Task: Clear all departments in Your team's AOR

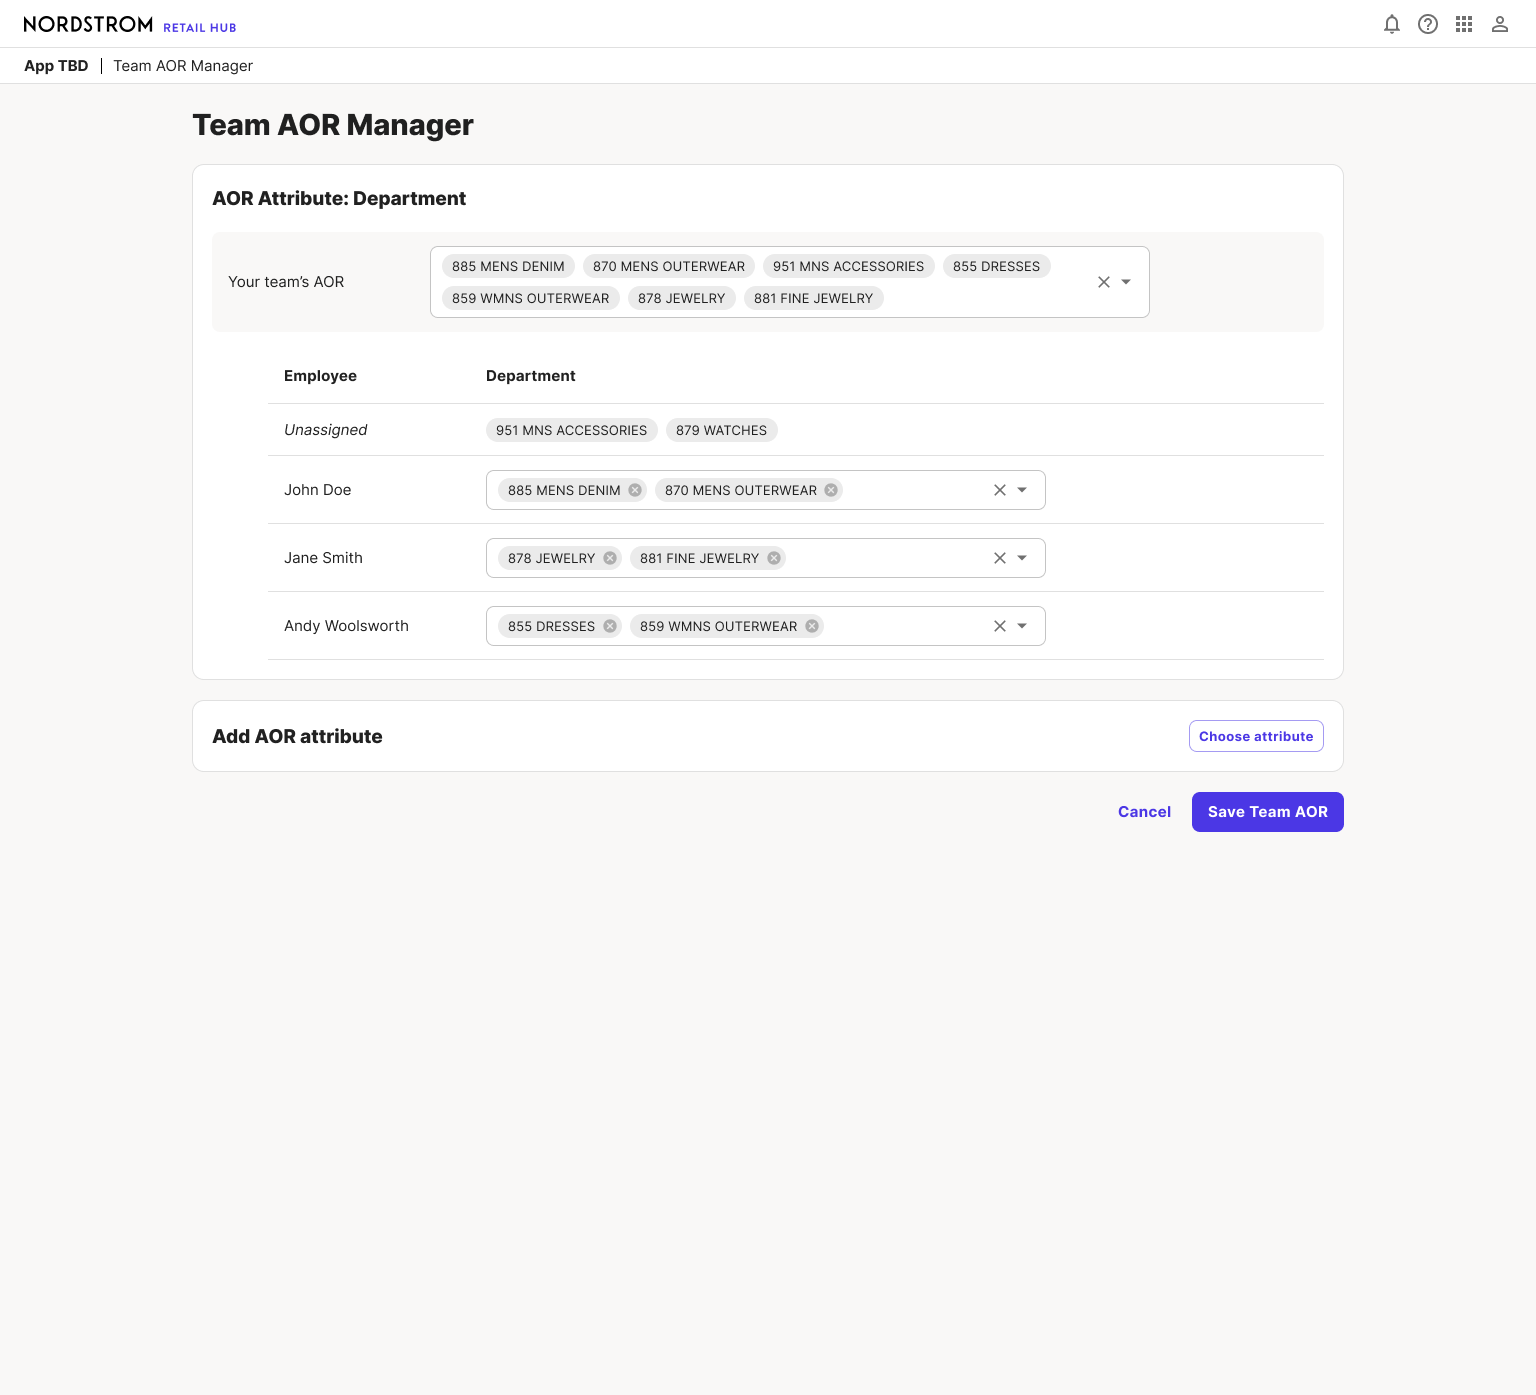Action: pyautogui.click(x=1104, y=282)
